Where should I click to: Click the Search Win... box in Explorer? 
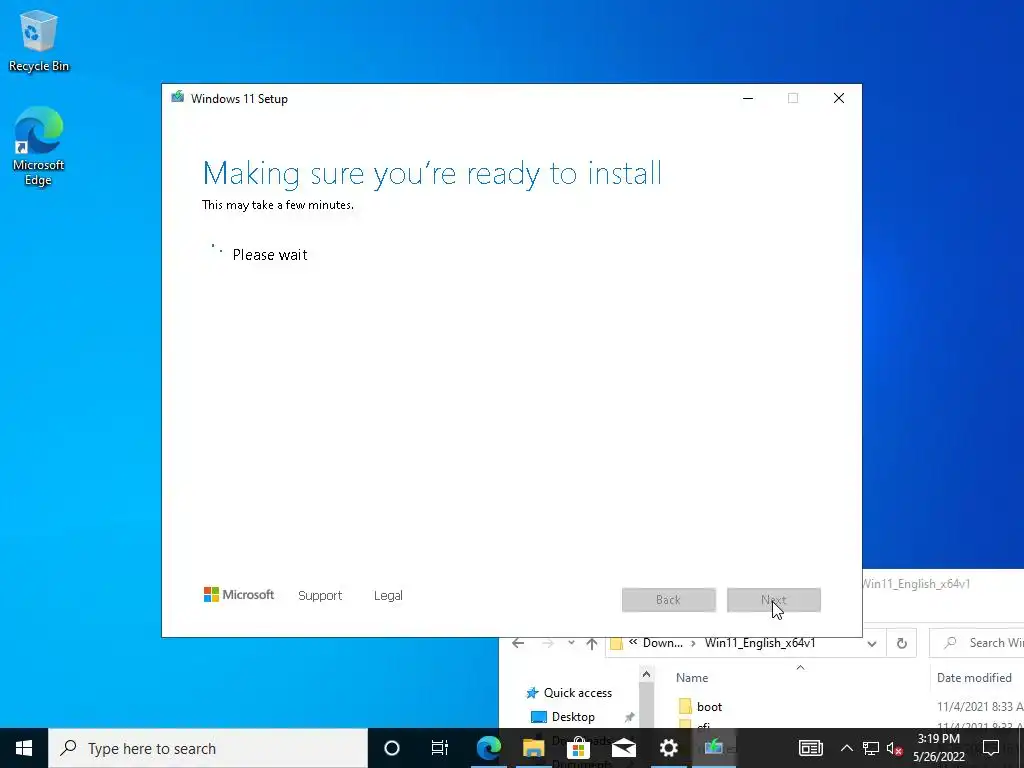pos(976,643)
